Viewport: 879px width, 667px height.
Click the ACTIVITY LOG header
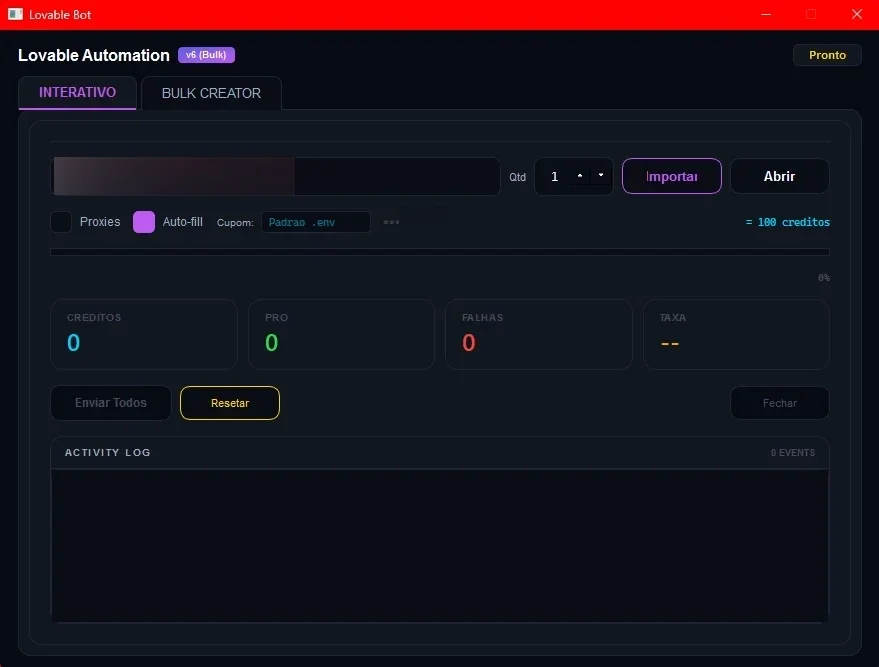(108, 452)
